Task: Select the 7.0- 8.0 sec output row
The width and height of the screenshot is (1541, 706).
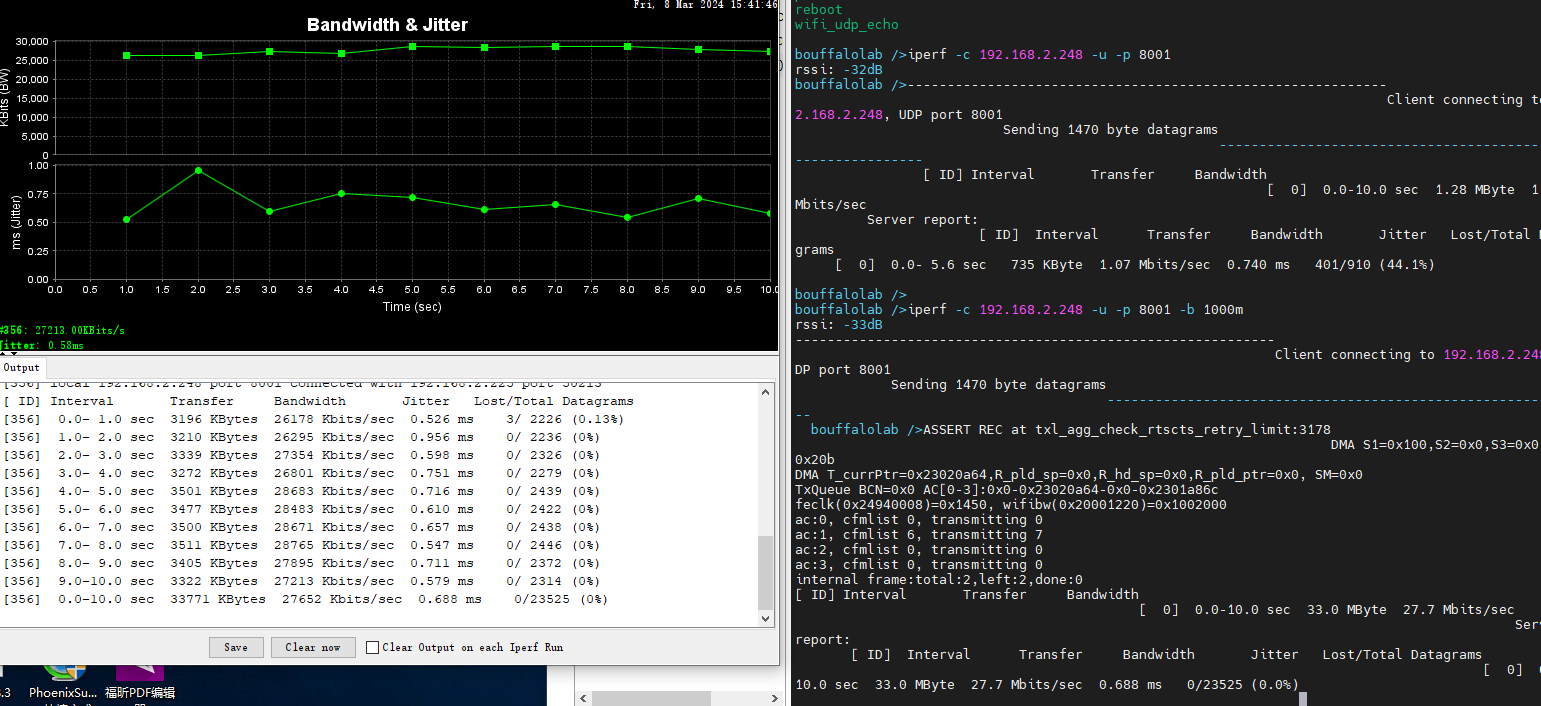Action: click(x=301, y=545)
